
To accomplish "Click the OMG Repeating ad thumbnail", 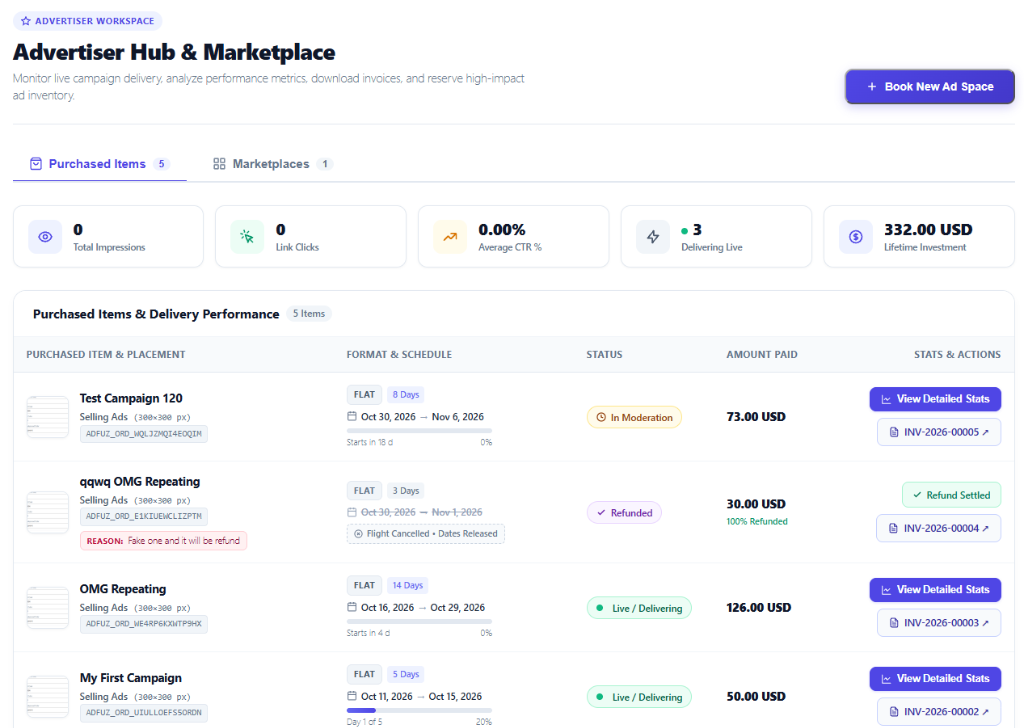I will pyautogui.click(x=48, y=607).
